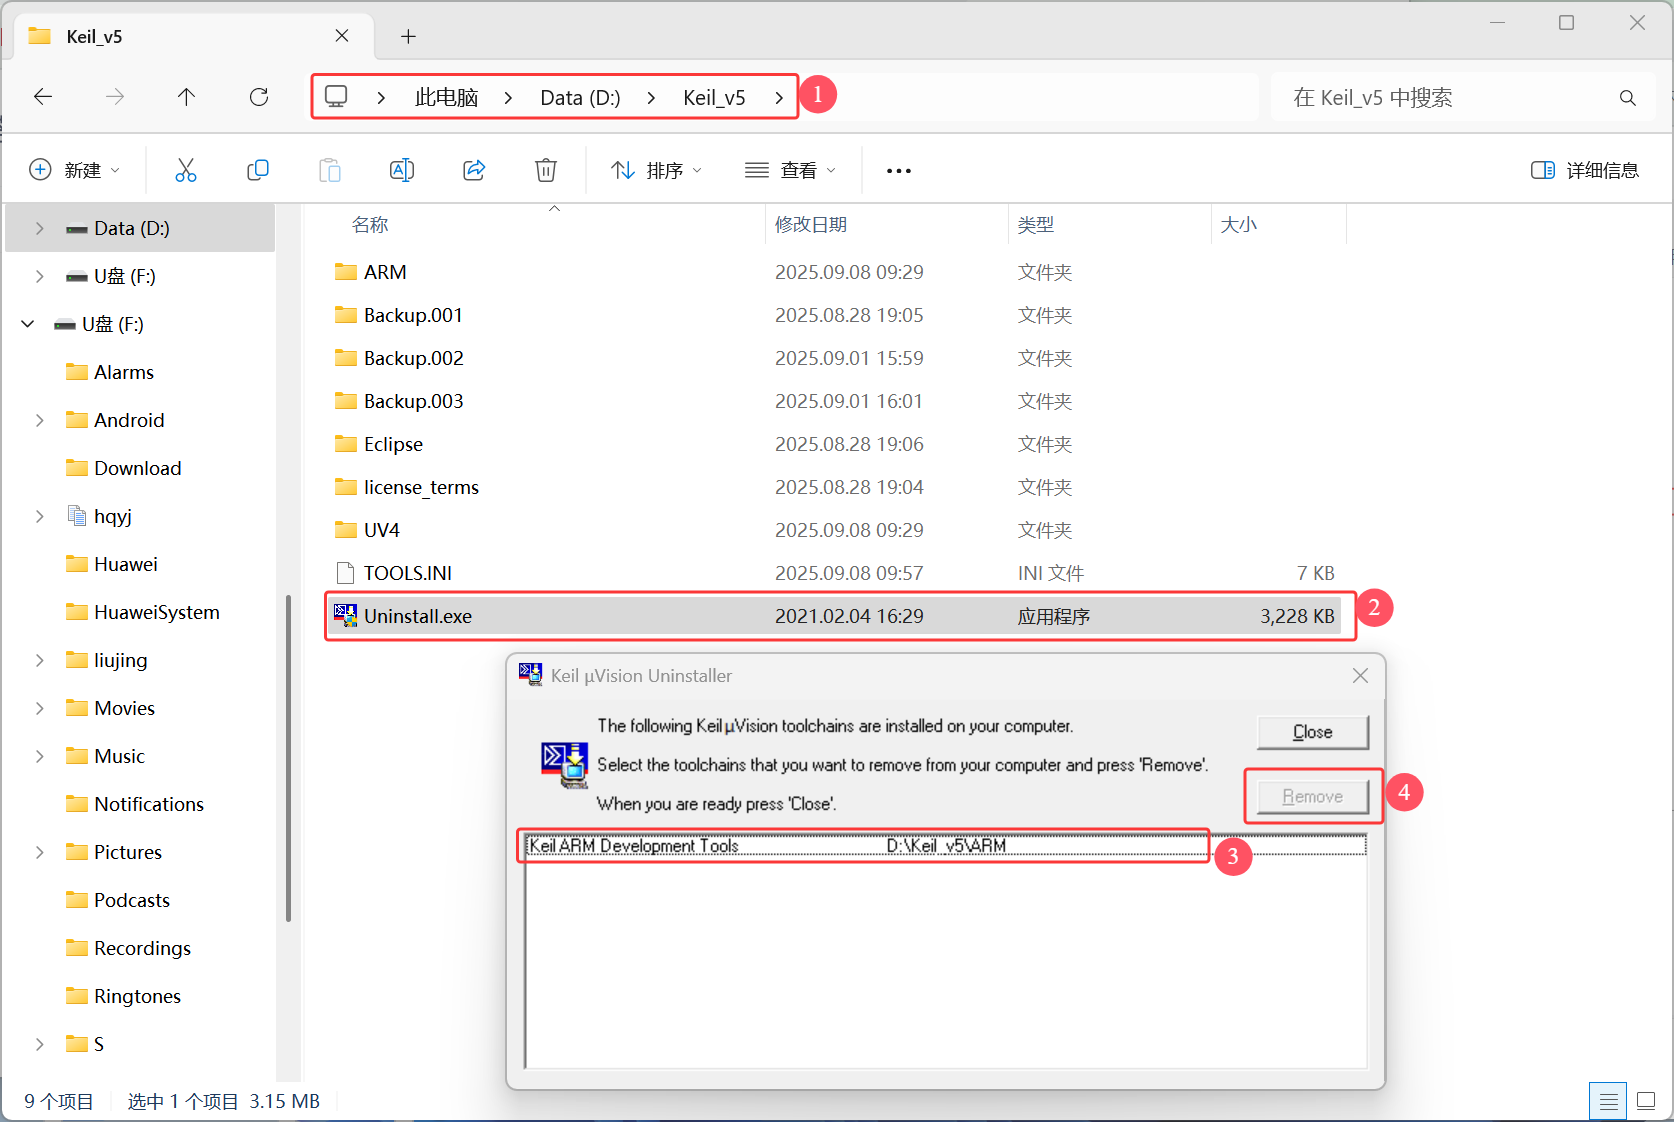Open the more options ellipsis menu

(899, 171)
